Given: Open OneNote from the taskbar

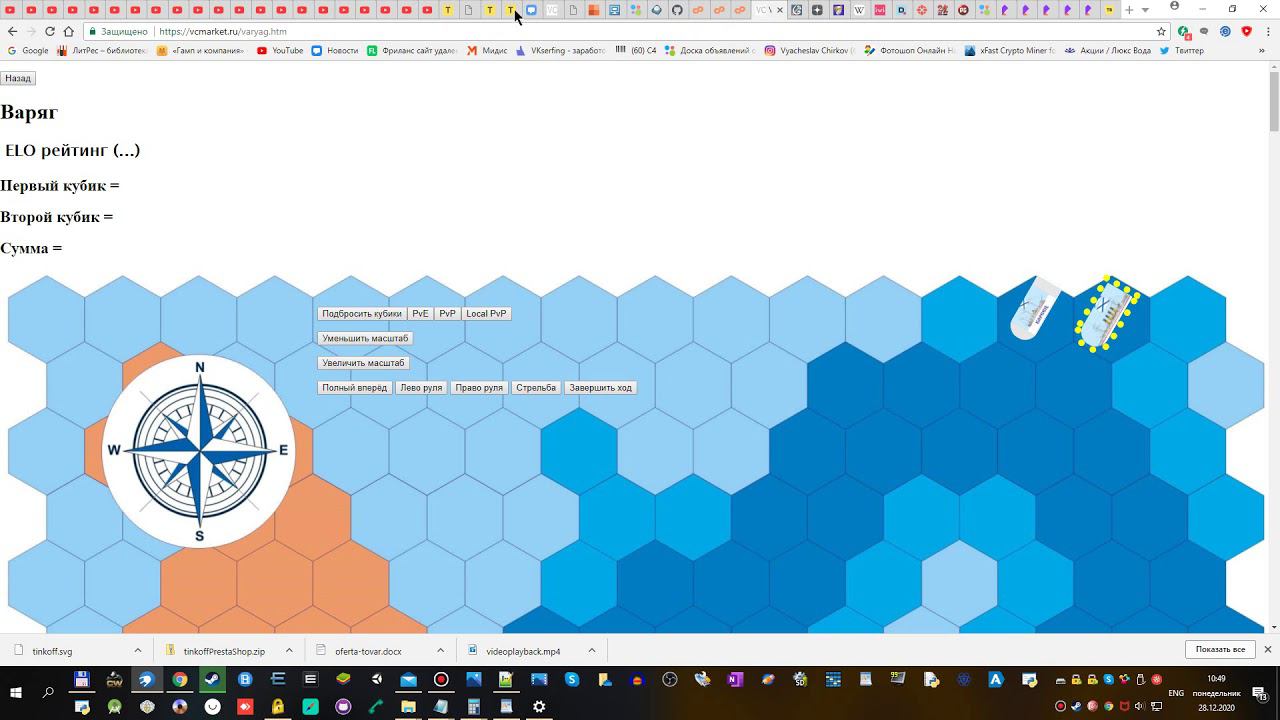Looking at the screenshot, I should [735, 679].
